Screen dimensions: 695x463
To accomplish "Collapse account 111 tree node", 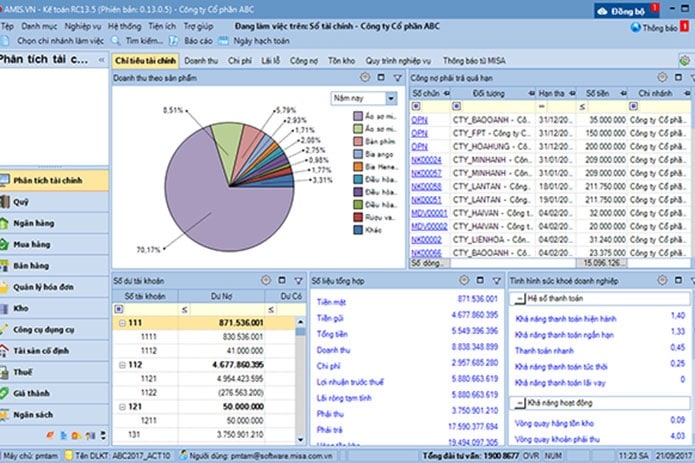I will tap(122, 323).
